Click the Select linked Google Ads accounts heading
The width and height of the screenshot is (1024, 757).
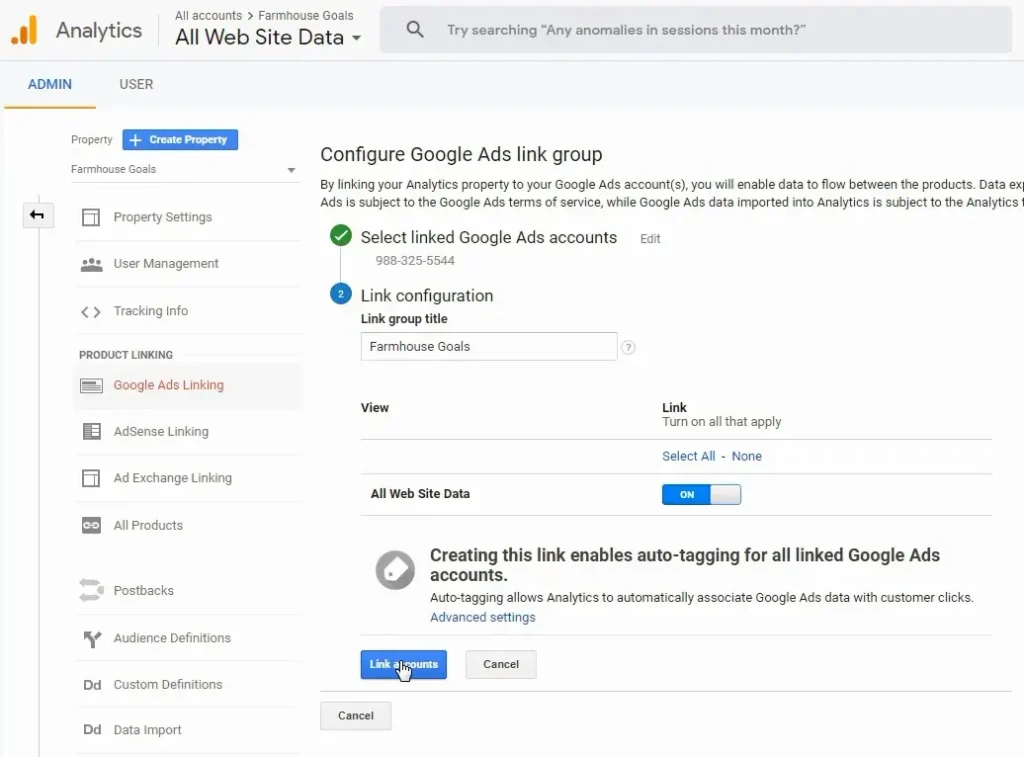[x=488, y=237]
